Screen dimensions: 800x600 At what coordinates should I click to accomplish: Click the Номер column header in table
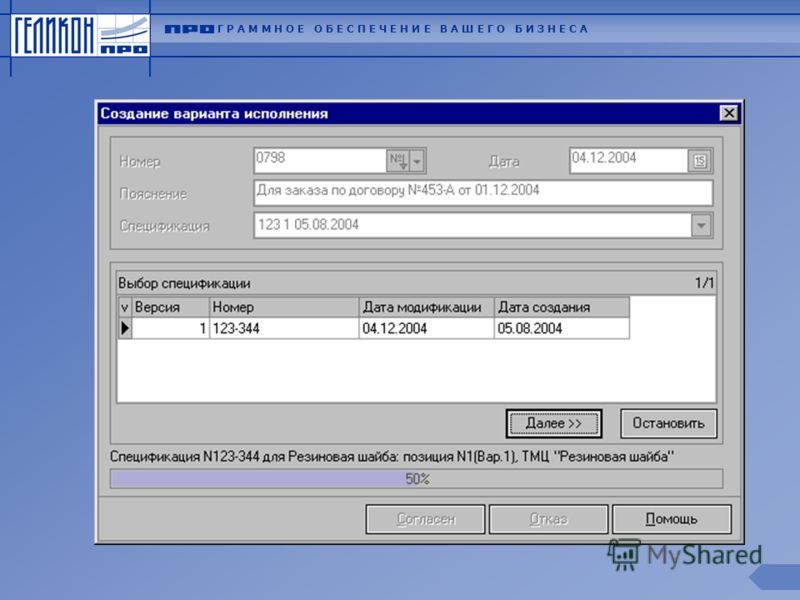point(284,307)
